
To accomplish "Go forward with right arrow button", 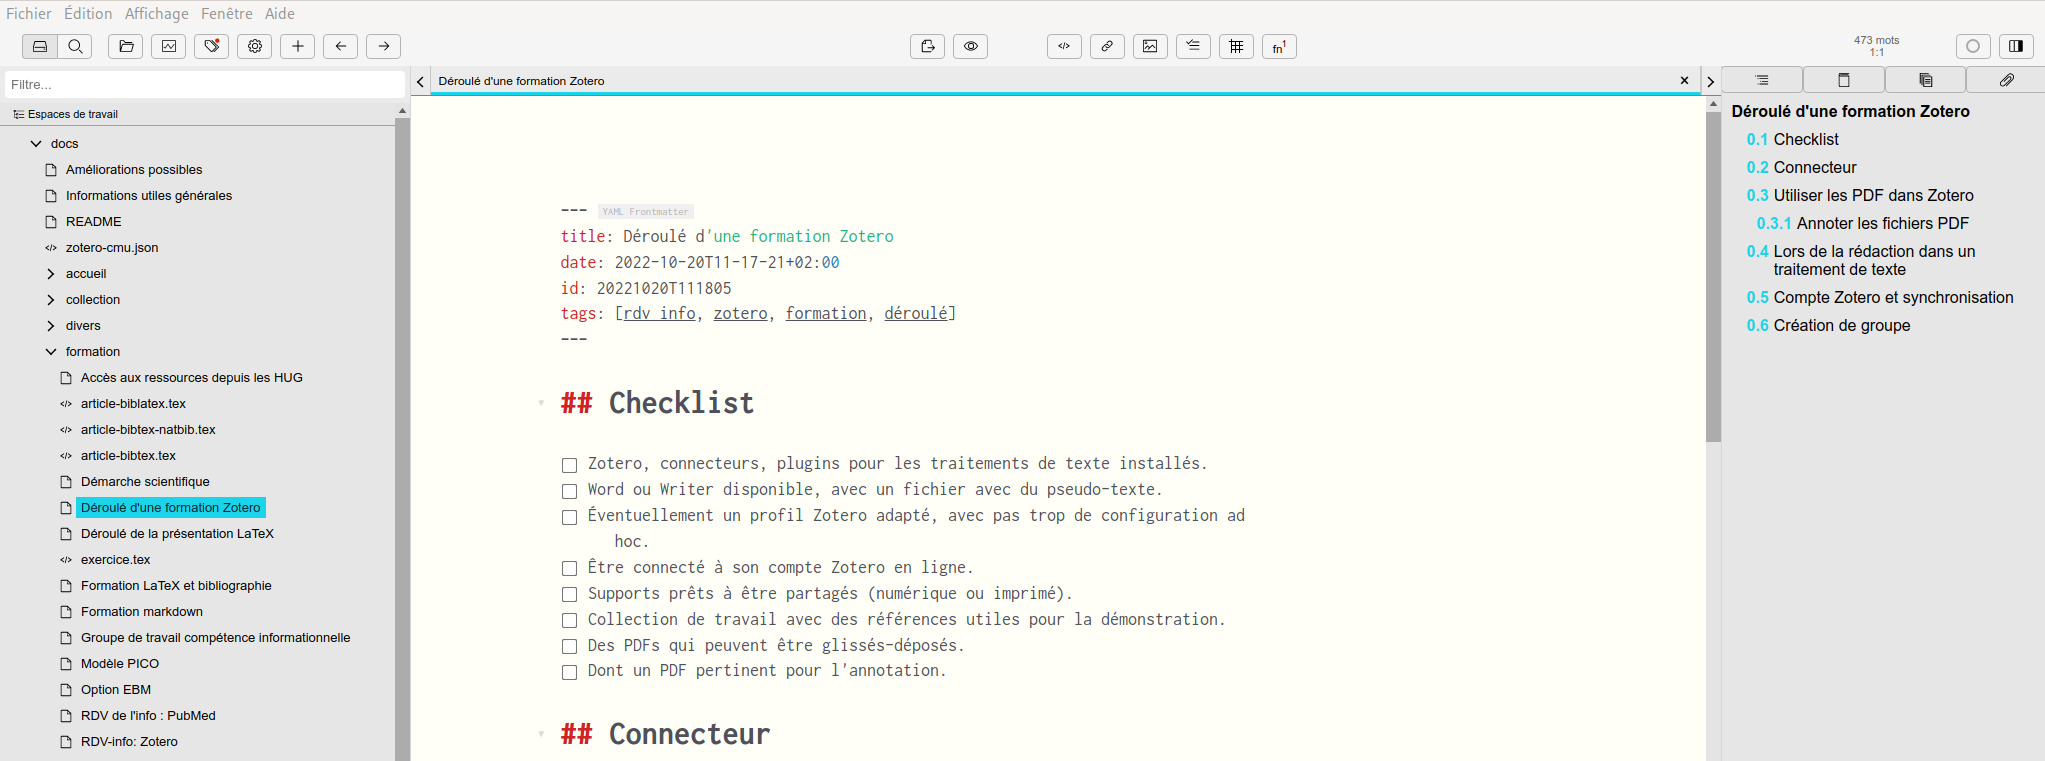I will click(384, 46).
